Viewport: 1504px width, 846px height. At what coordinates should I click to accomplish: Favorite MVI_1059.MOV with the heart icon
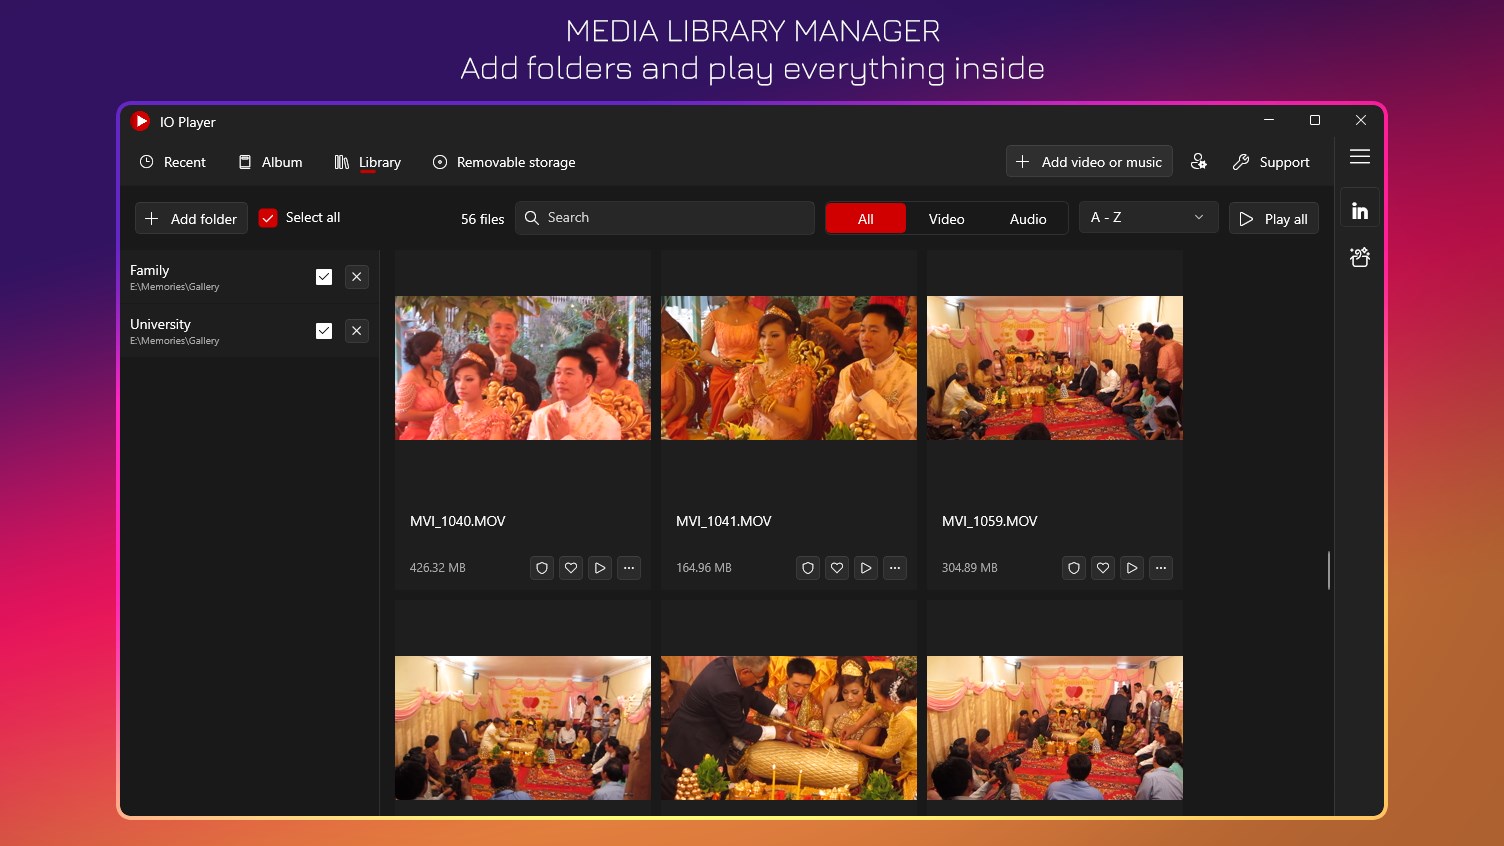[1103, 568]
